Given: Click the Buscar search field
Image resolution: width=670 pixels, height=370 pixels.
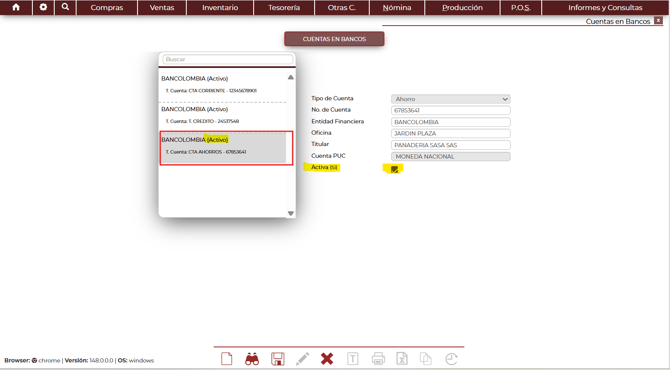Looking at the screenshot, I should (228, 59).
